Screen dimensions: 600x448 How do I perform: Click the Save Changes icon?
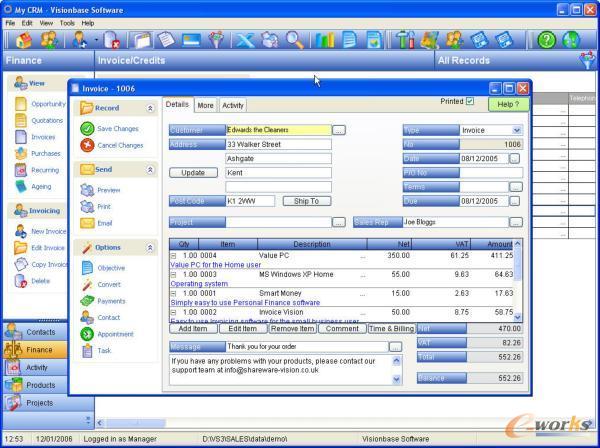(87, 128)
